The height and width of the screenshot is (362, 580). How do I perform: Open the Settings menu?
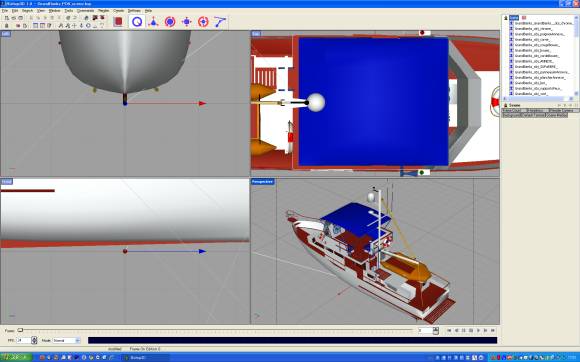pos(134,11)
